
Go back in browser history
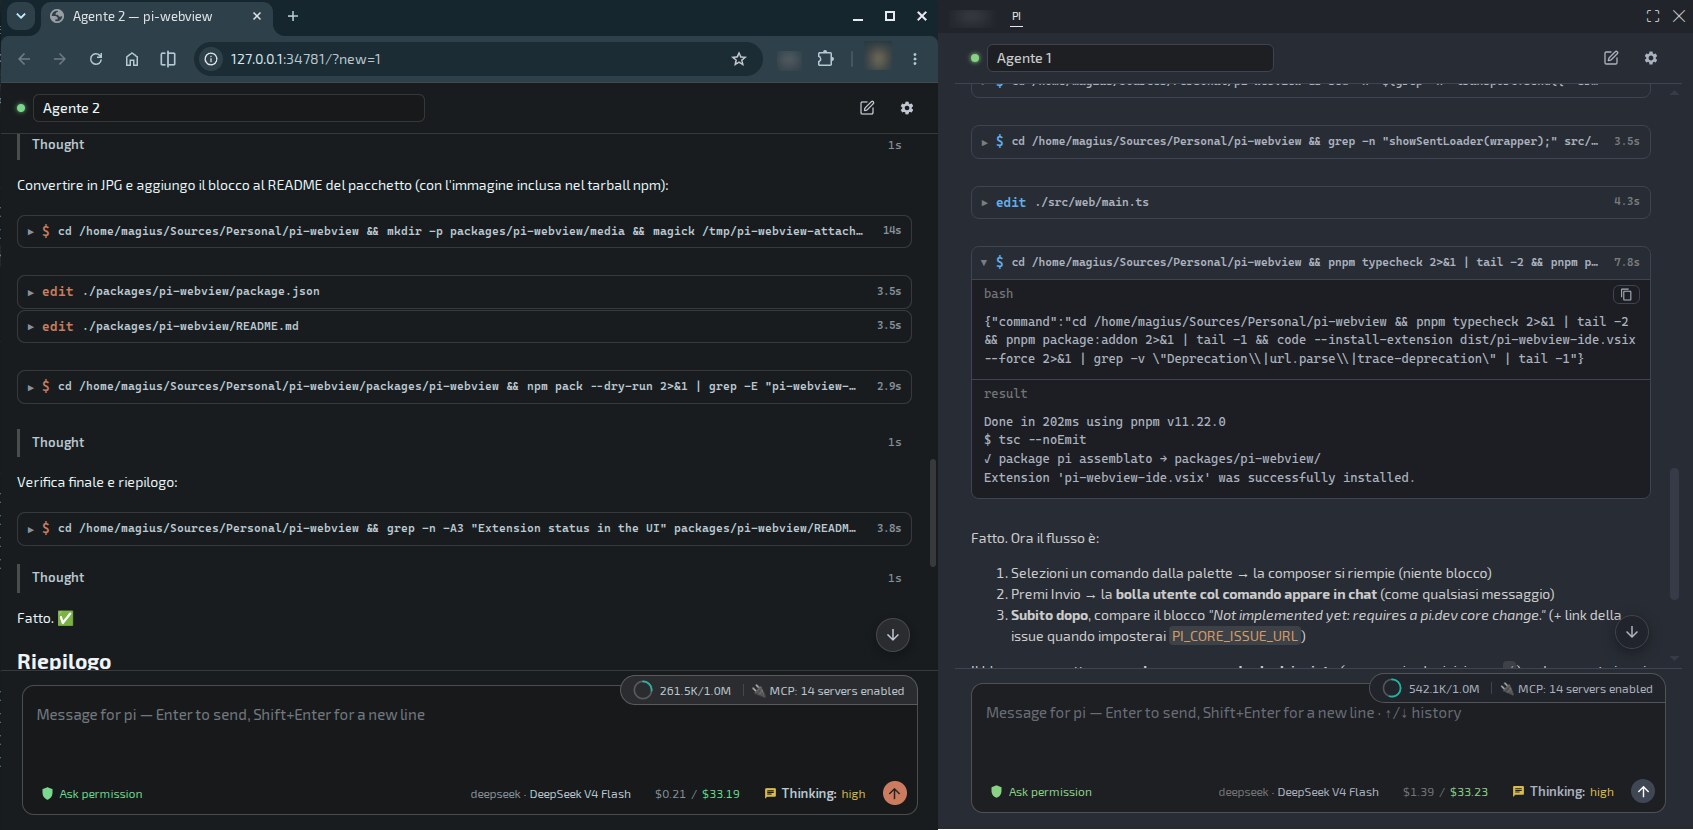(24, 59)
